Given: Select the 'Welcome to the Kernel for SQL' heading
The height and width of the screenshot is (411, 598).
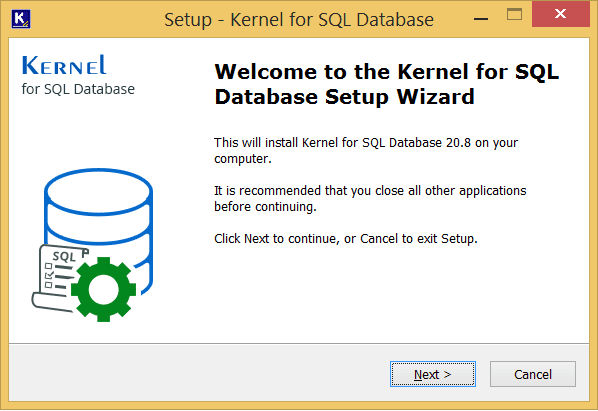Looking at the screenshot, I should [x=387, y=84].
